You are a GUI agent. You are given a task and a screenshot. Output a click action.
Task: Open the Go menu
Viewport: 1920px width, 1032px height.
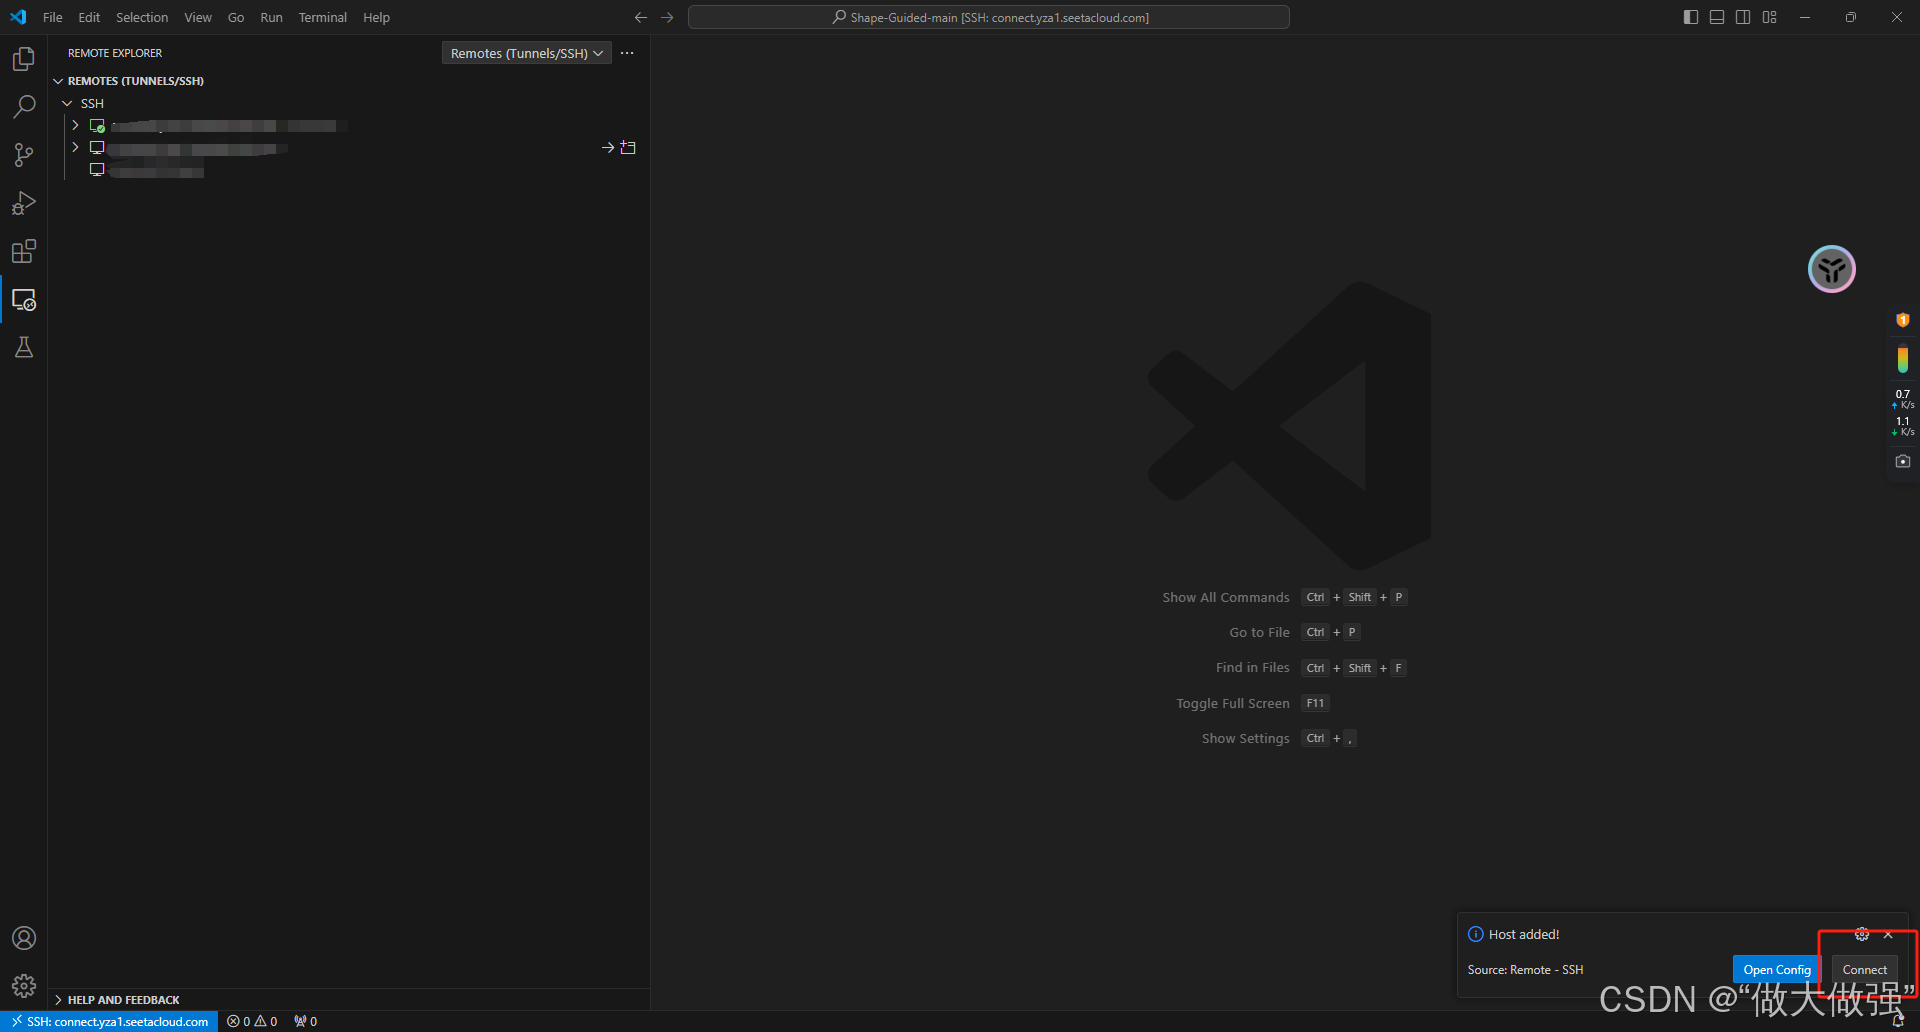pos(236,17)
